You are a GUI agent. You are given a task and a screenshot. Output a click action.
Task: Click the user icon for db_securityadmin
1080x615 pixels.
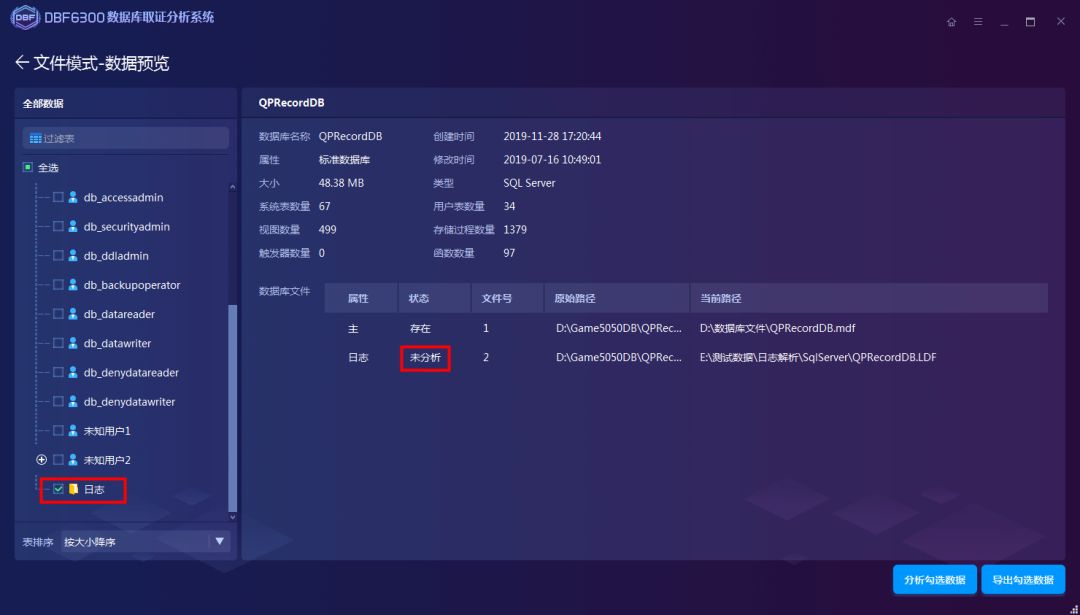73,227
